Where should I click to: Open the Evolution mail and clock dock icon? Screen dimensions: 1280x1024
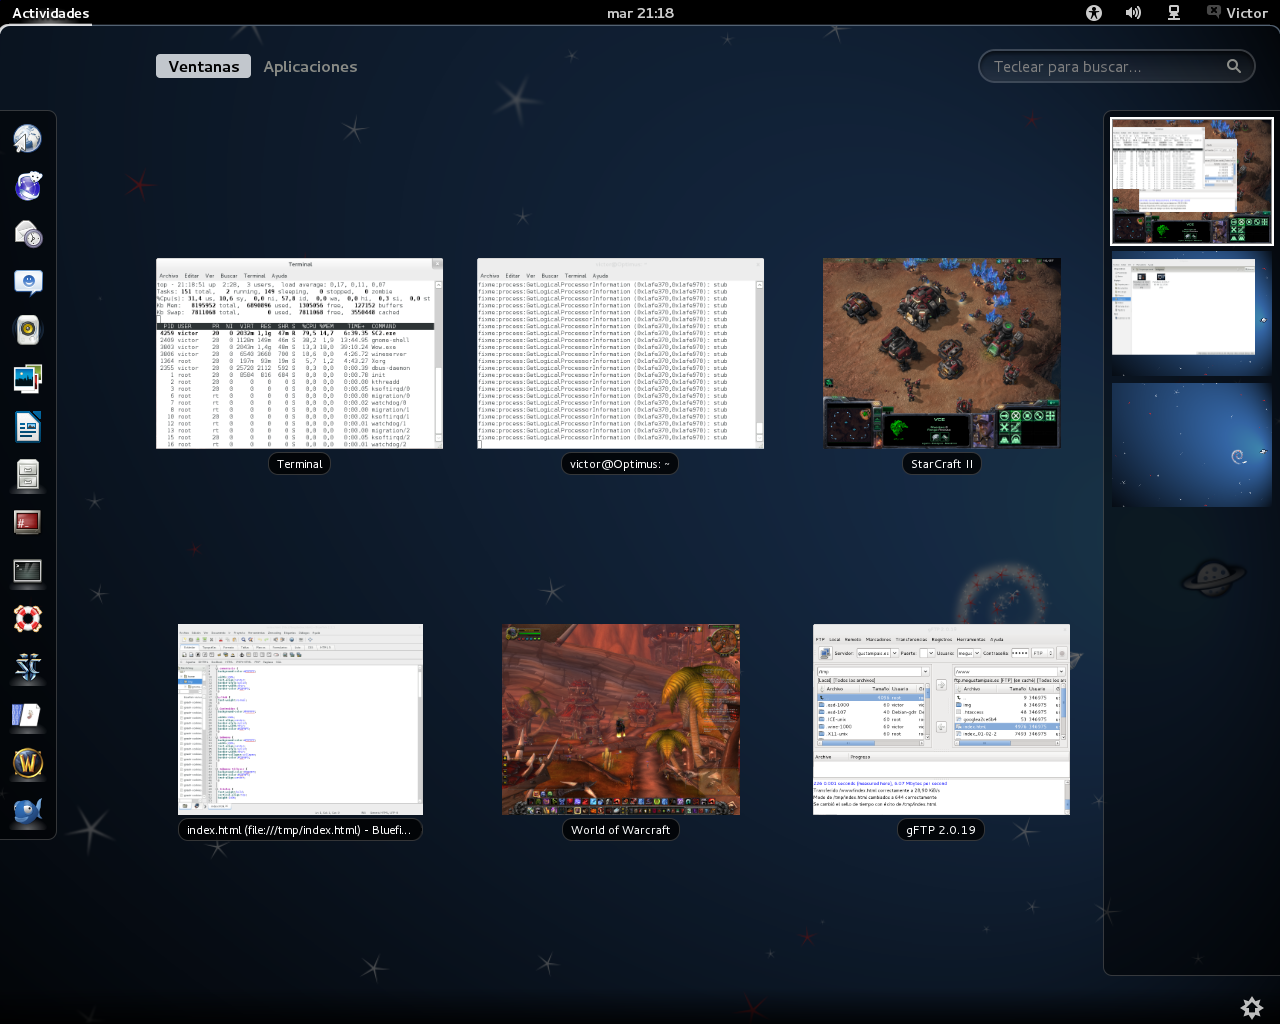28,234
